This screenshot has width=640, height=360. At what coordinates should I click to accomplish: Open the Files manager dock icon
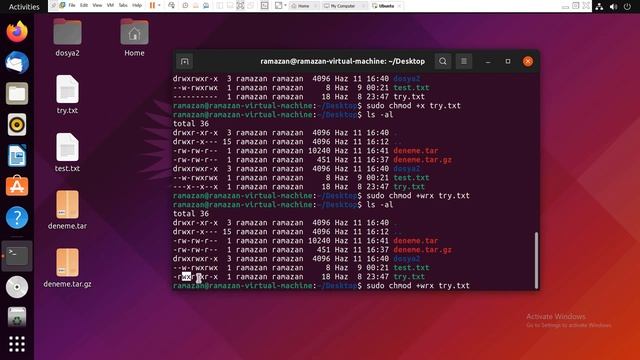17,94
